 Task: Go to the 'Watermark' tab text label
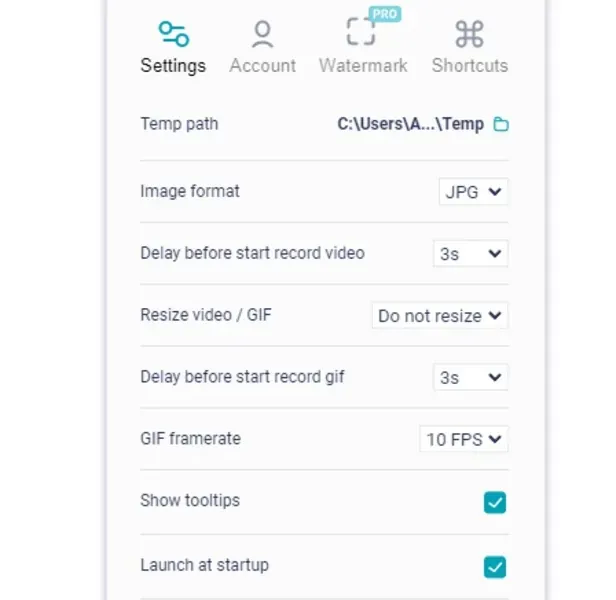pyautogui.click(x=363, y=66)
